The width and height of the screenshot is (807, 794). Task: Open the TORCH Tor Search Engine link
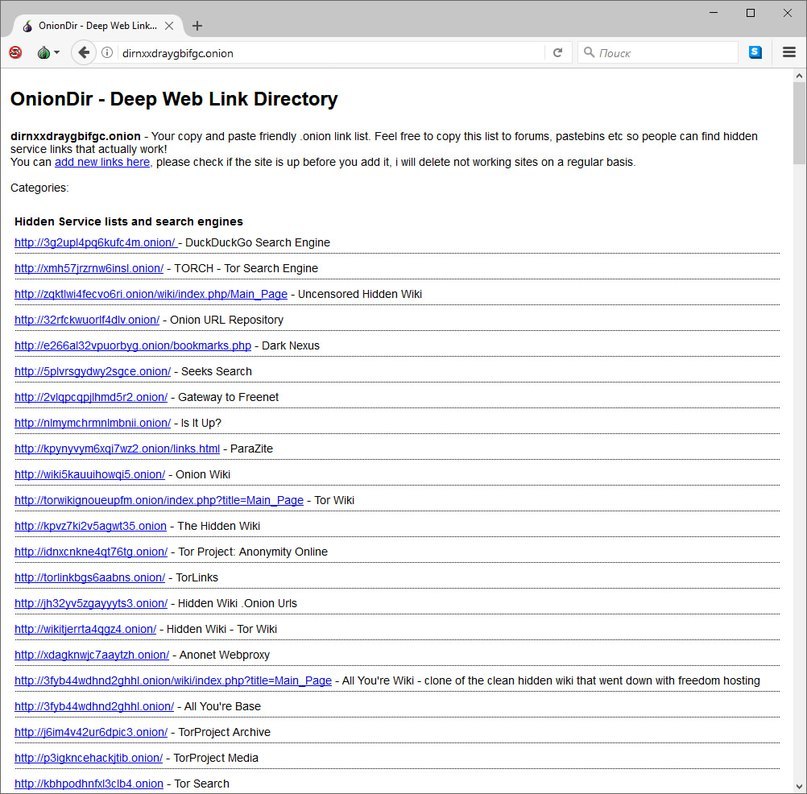(x=89, y=269)
